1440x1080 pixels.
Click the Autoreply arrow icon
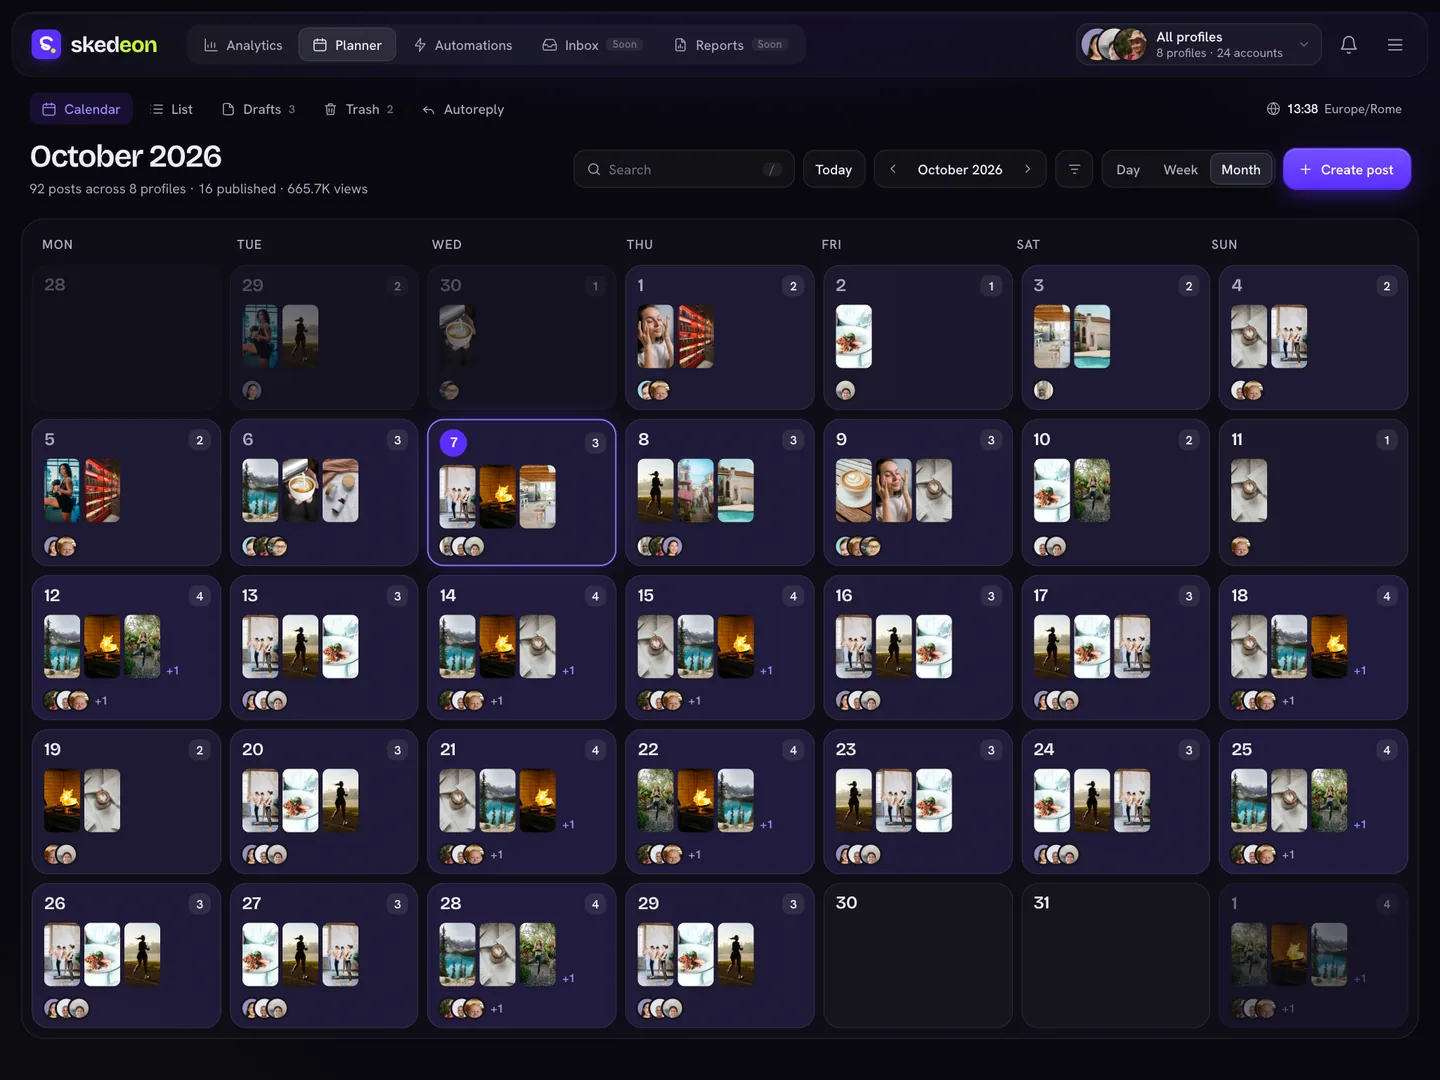click(x=428, y=109)
